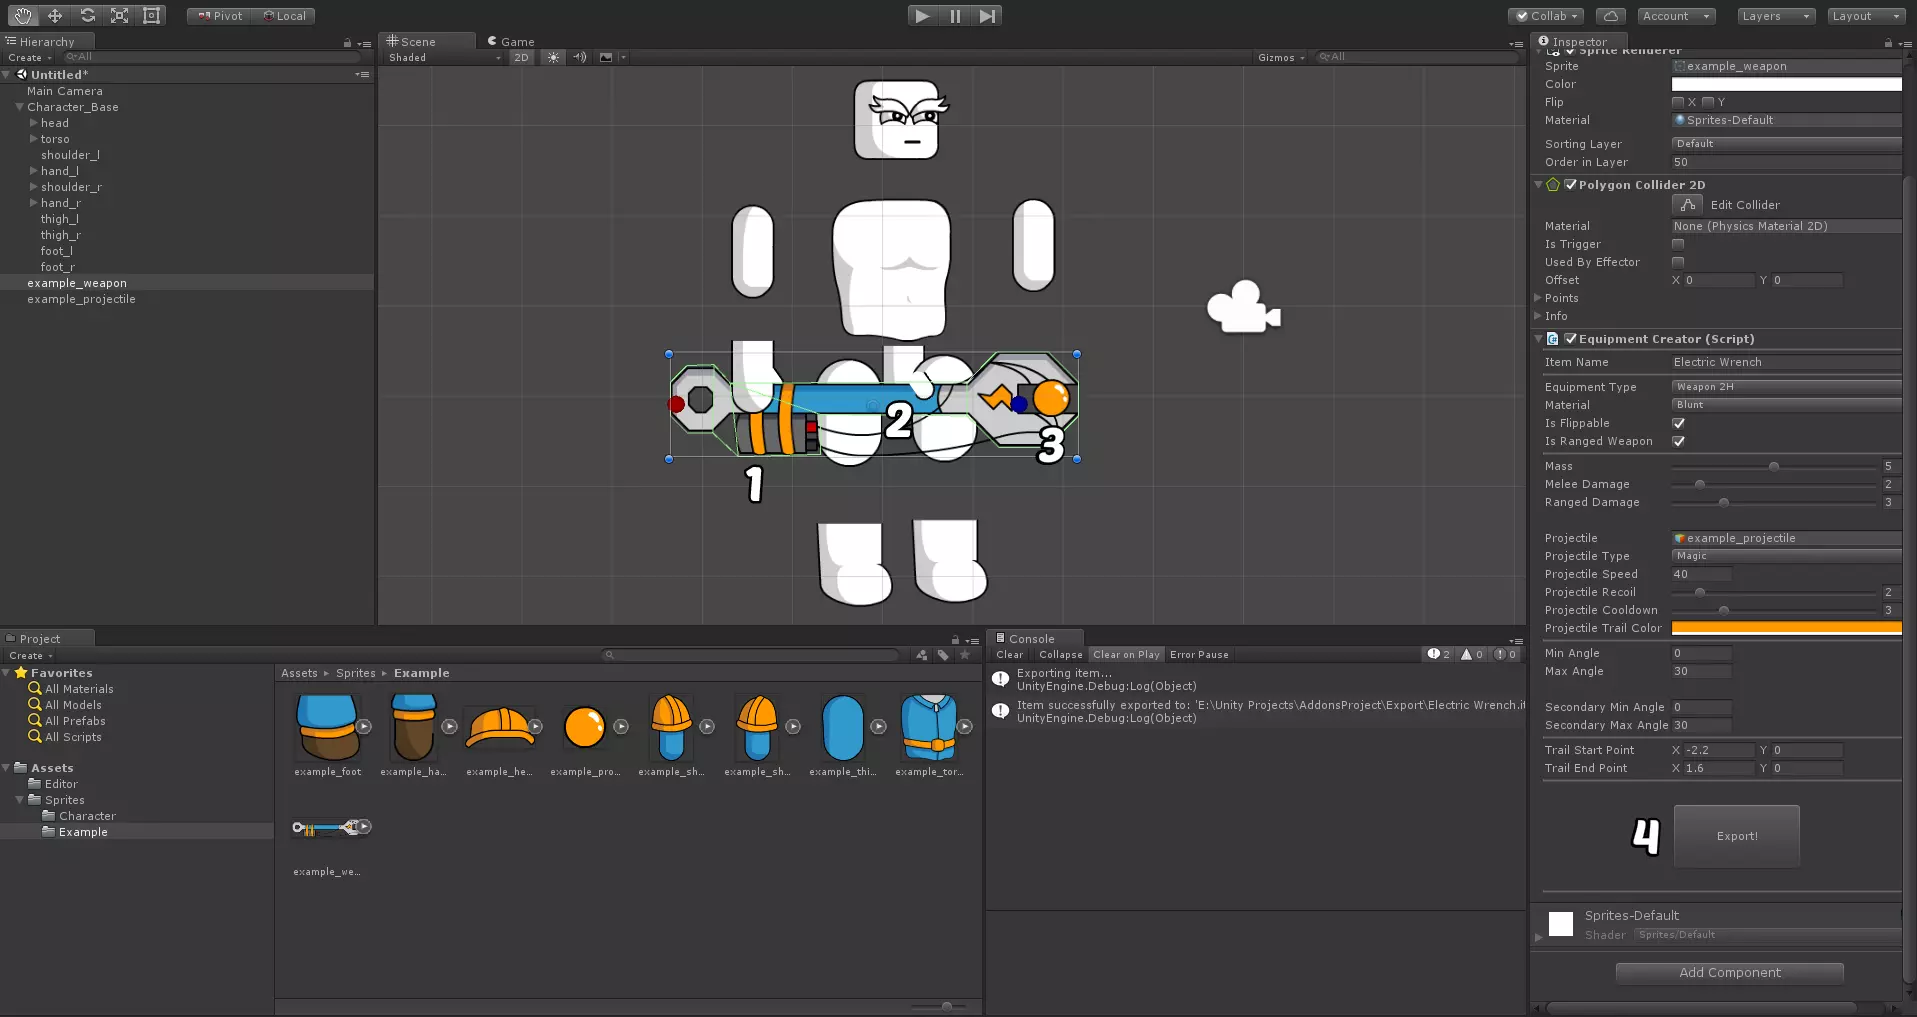Click the Export! button

(1736, 836)
